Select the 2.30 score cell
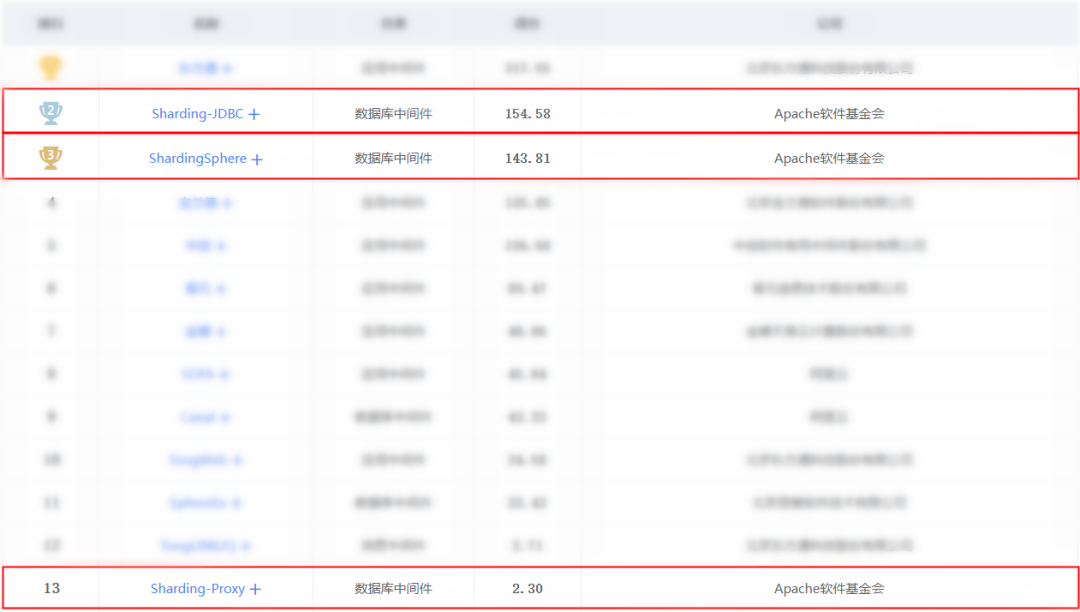 (x=528, y=589)
